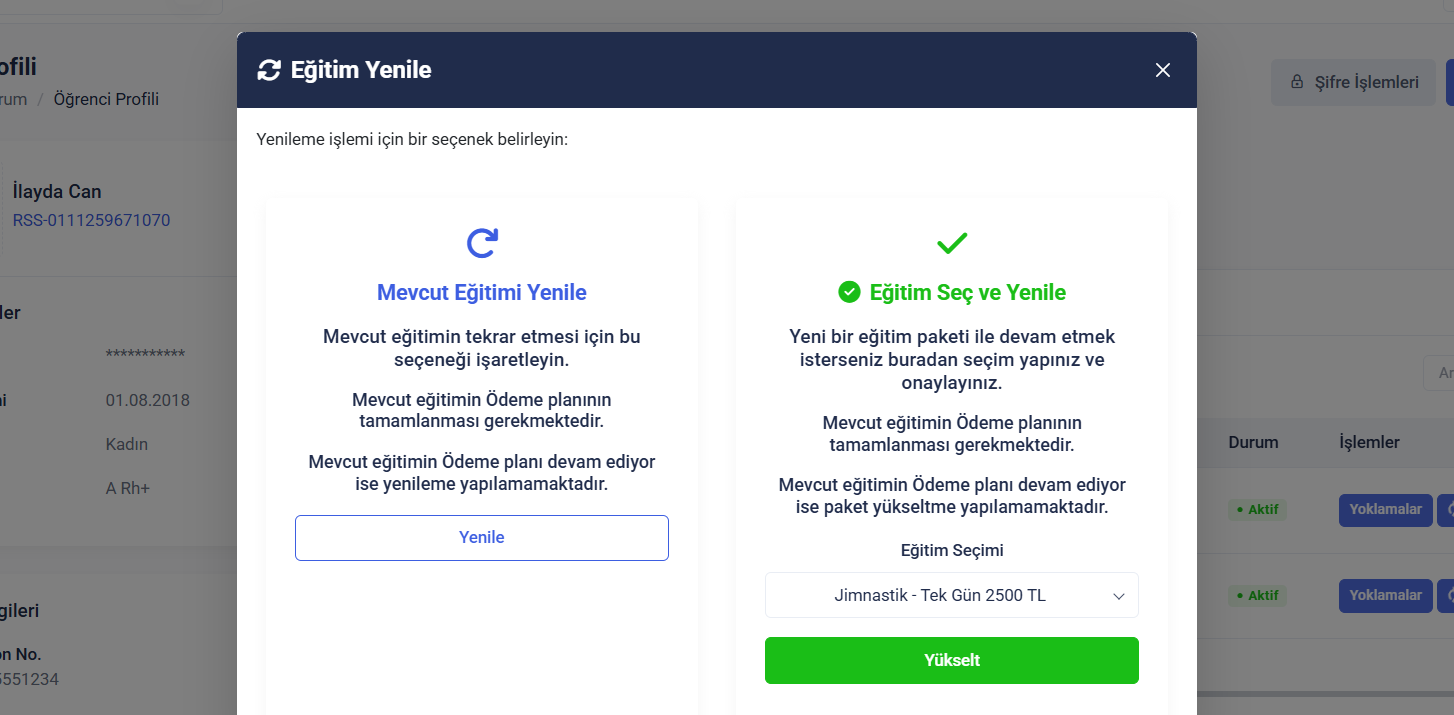Open the student code link RSS-0111259671070
Image resolution: width=1454 pixels, height=715 pixels.
(x=92, y=220)
